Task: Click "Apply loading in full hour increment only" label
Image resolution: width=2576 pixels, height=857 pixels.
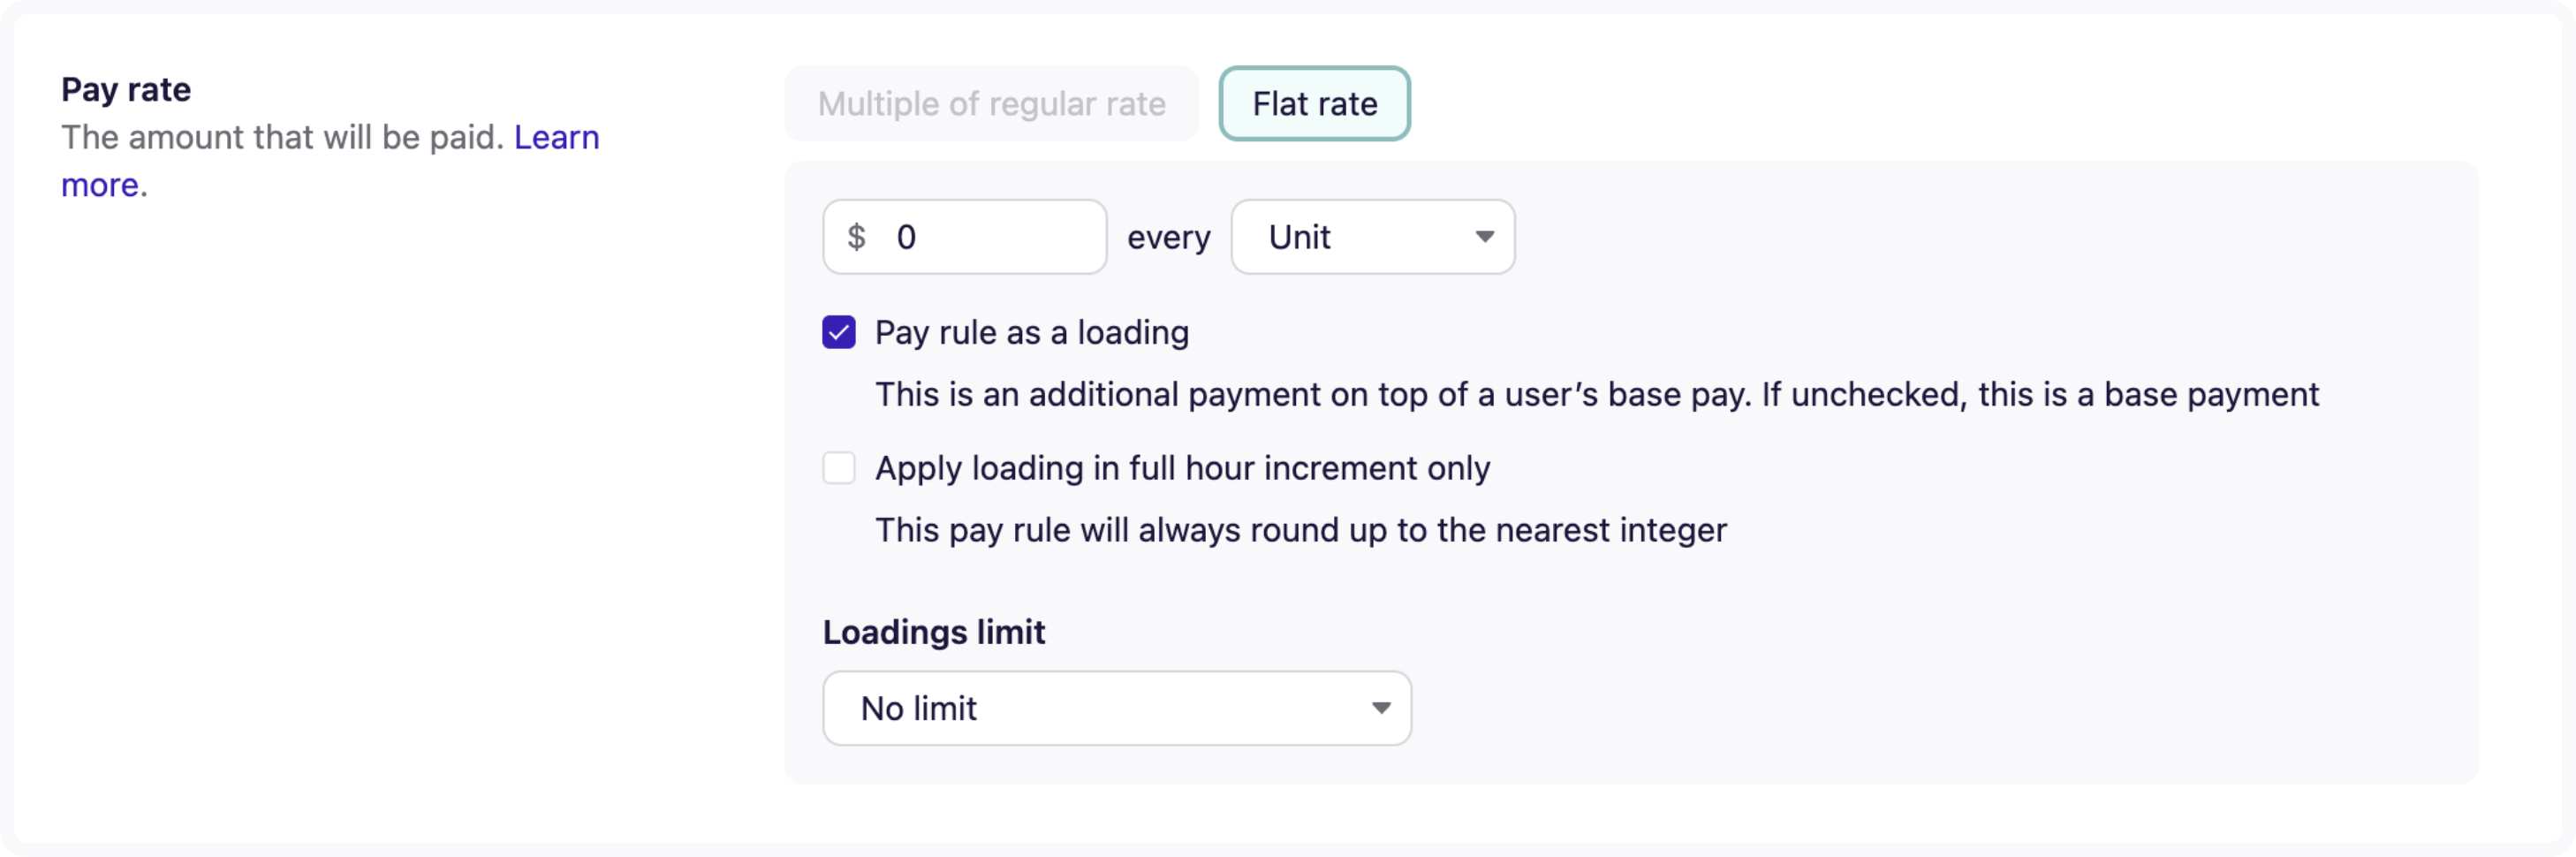Action: 1182,468
